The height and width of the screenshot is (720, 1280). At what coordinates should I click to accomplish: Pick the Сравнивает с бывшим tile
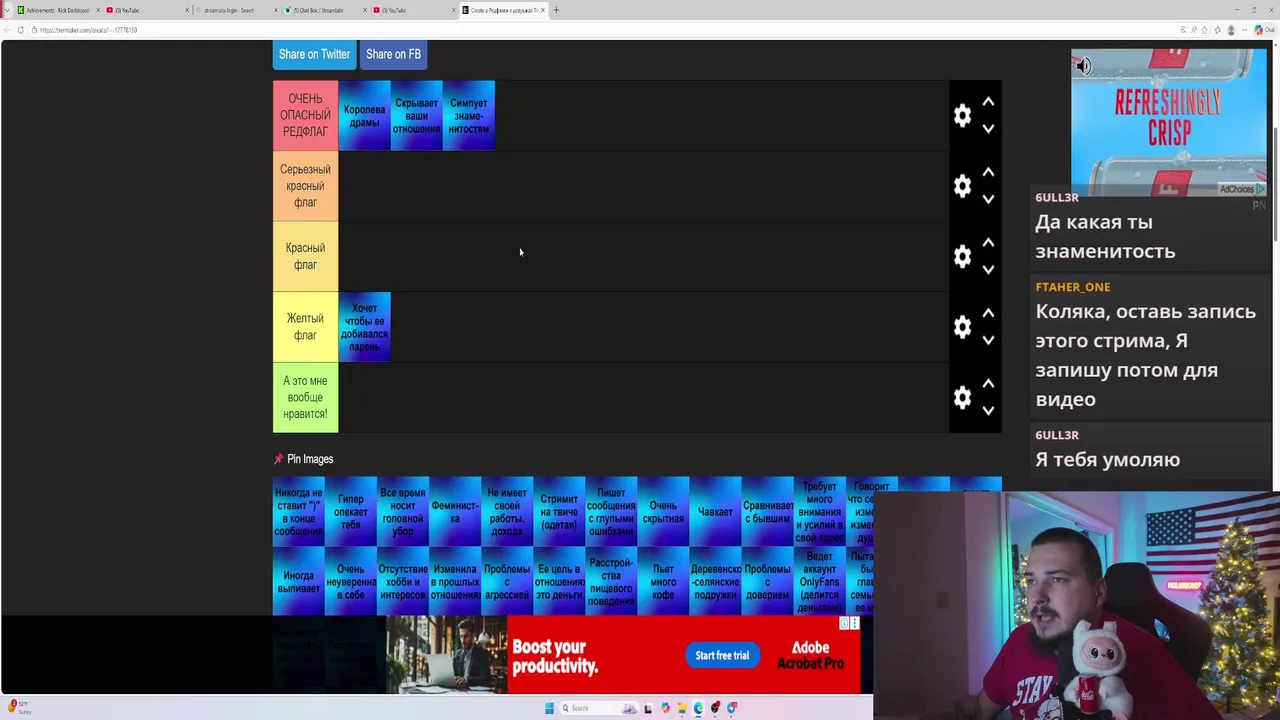click(767, 512)
